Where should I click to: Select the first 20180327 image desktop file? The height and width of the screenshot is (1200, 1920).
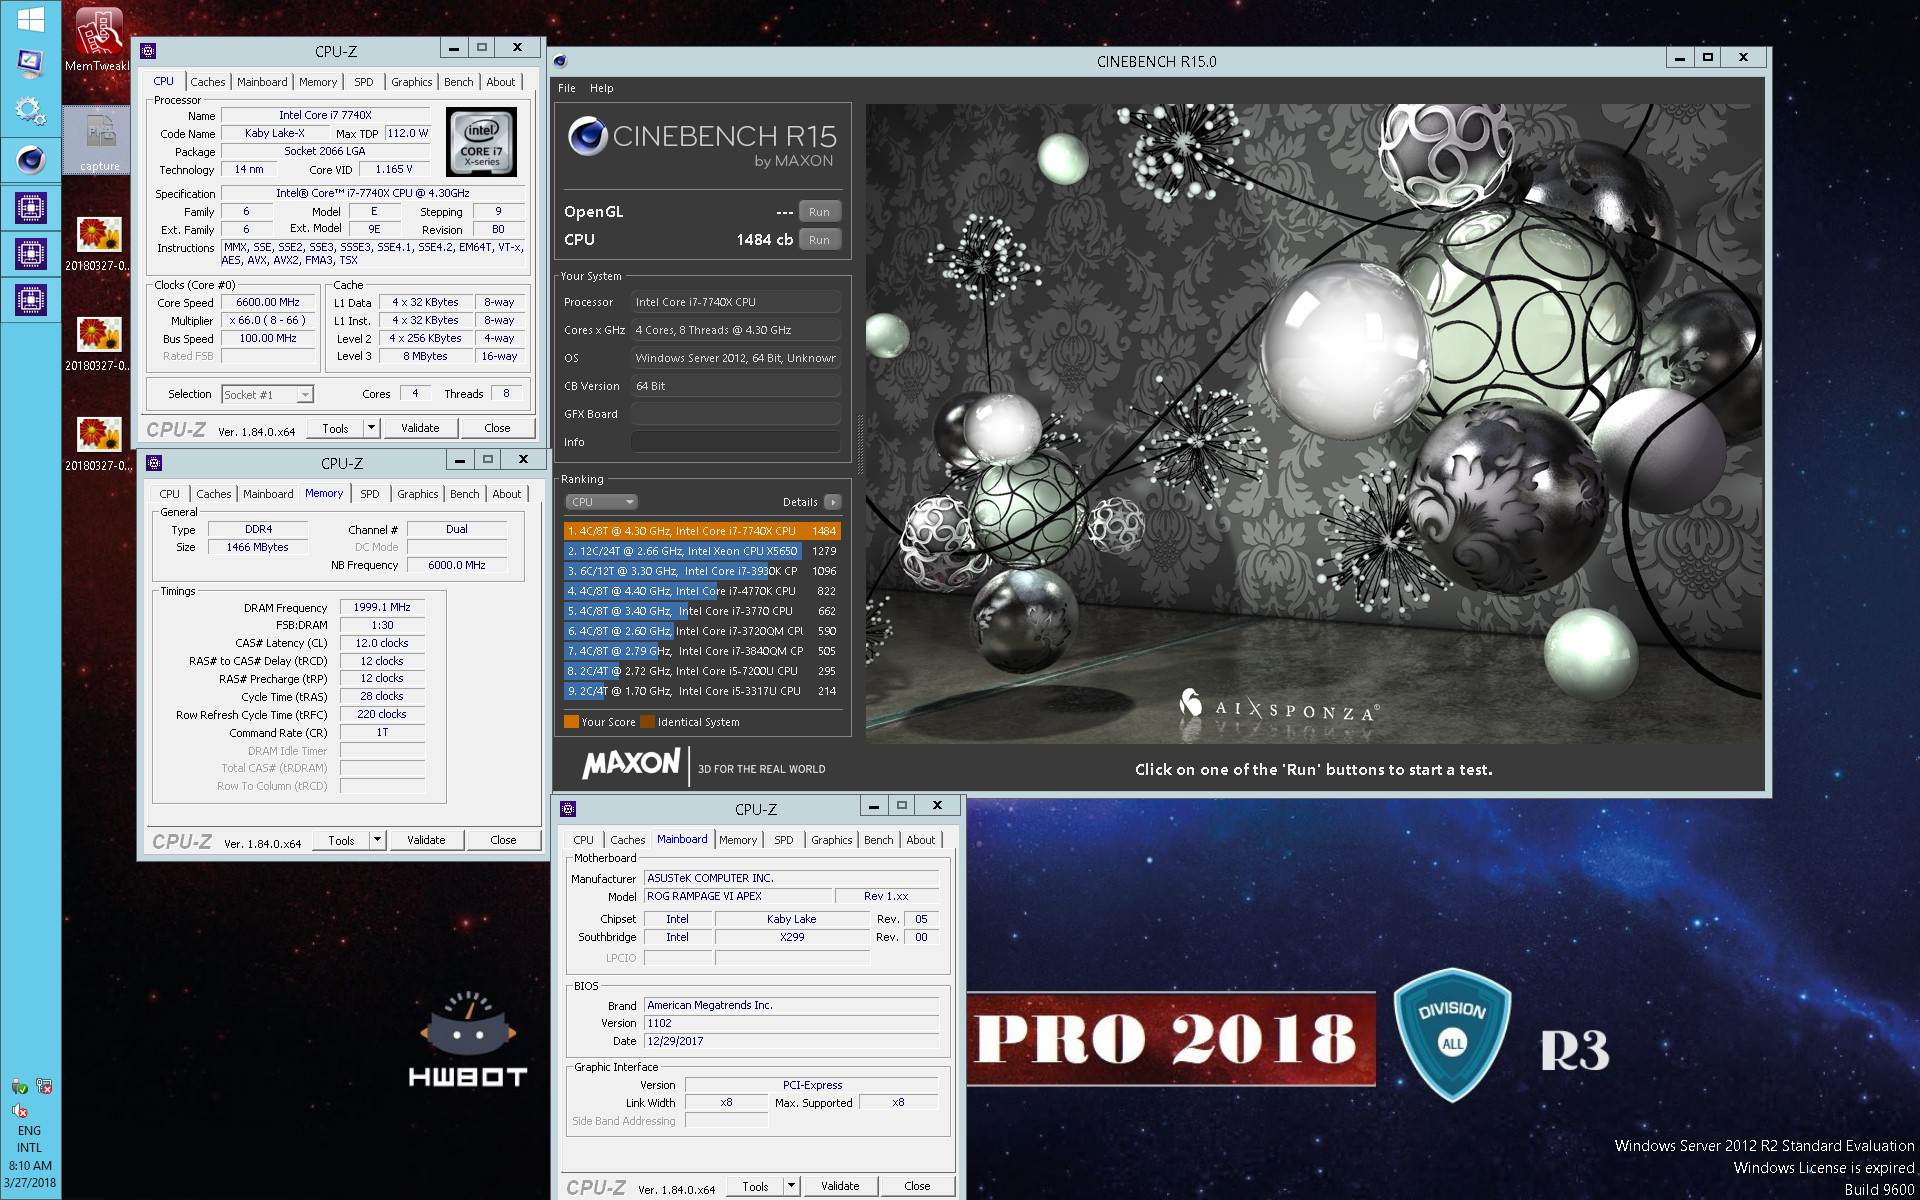point(99,243)
